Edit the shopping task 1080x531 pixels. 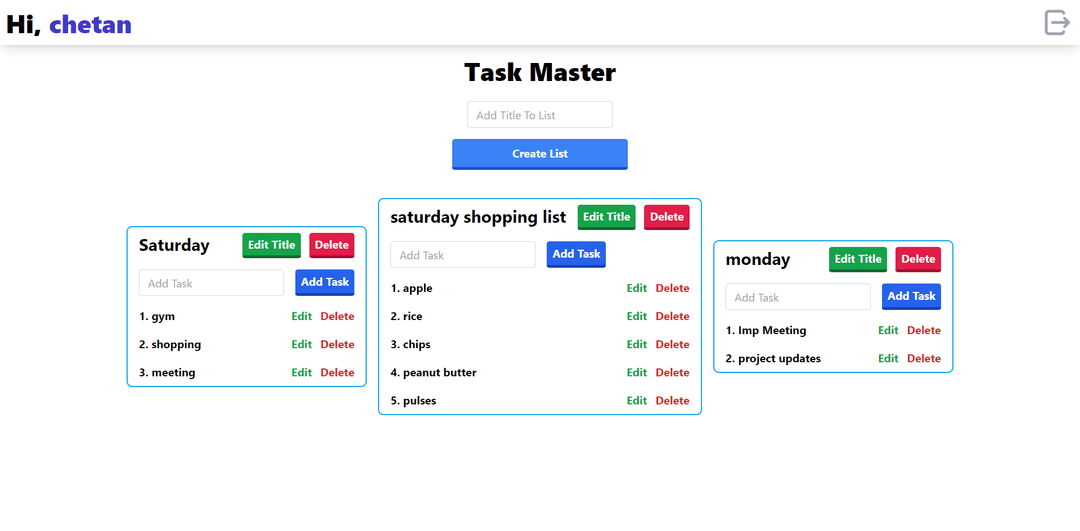[302, 344]
